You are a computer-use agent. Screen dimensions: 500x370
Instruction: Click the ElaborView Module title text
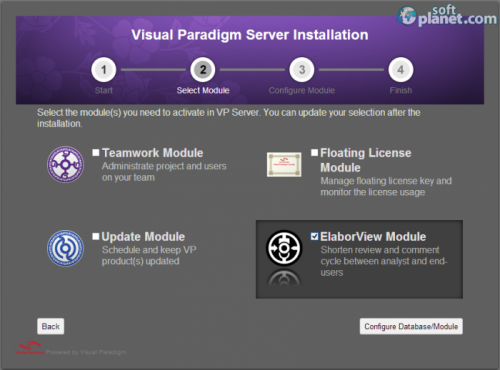pos(373,237)
